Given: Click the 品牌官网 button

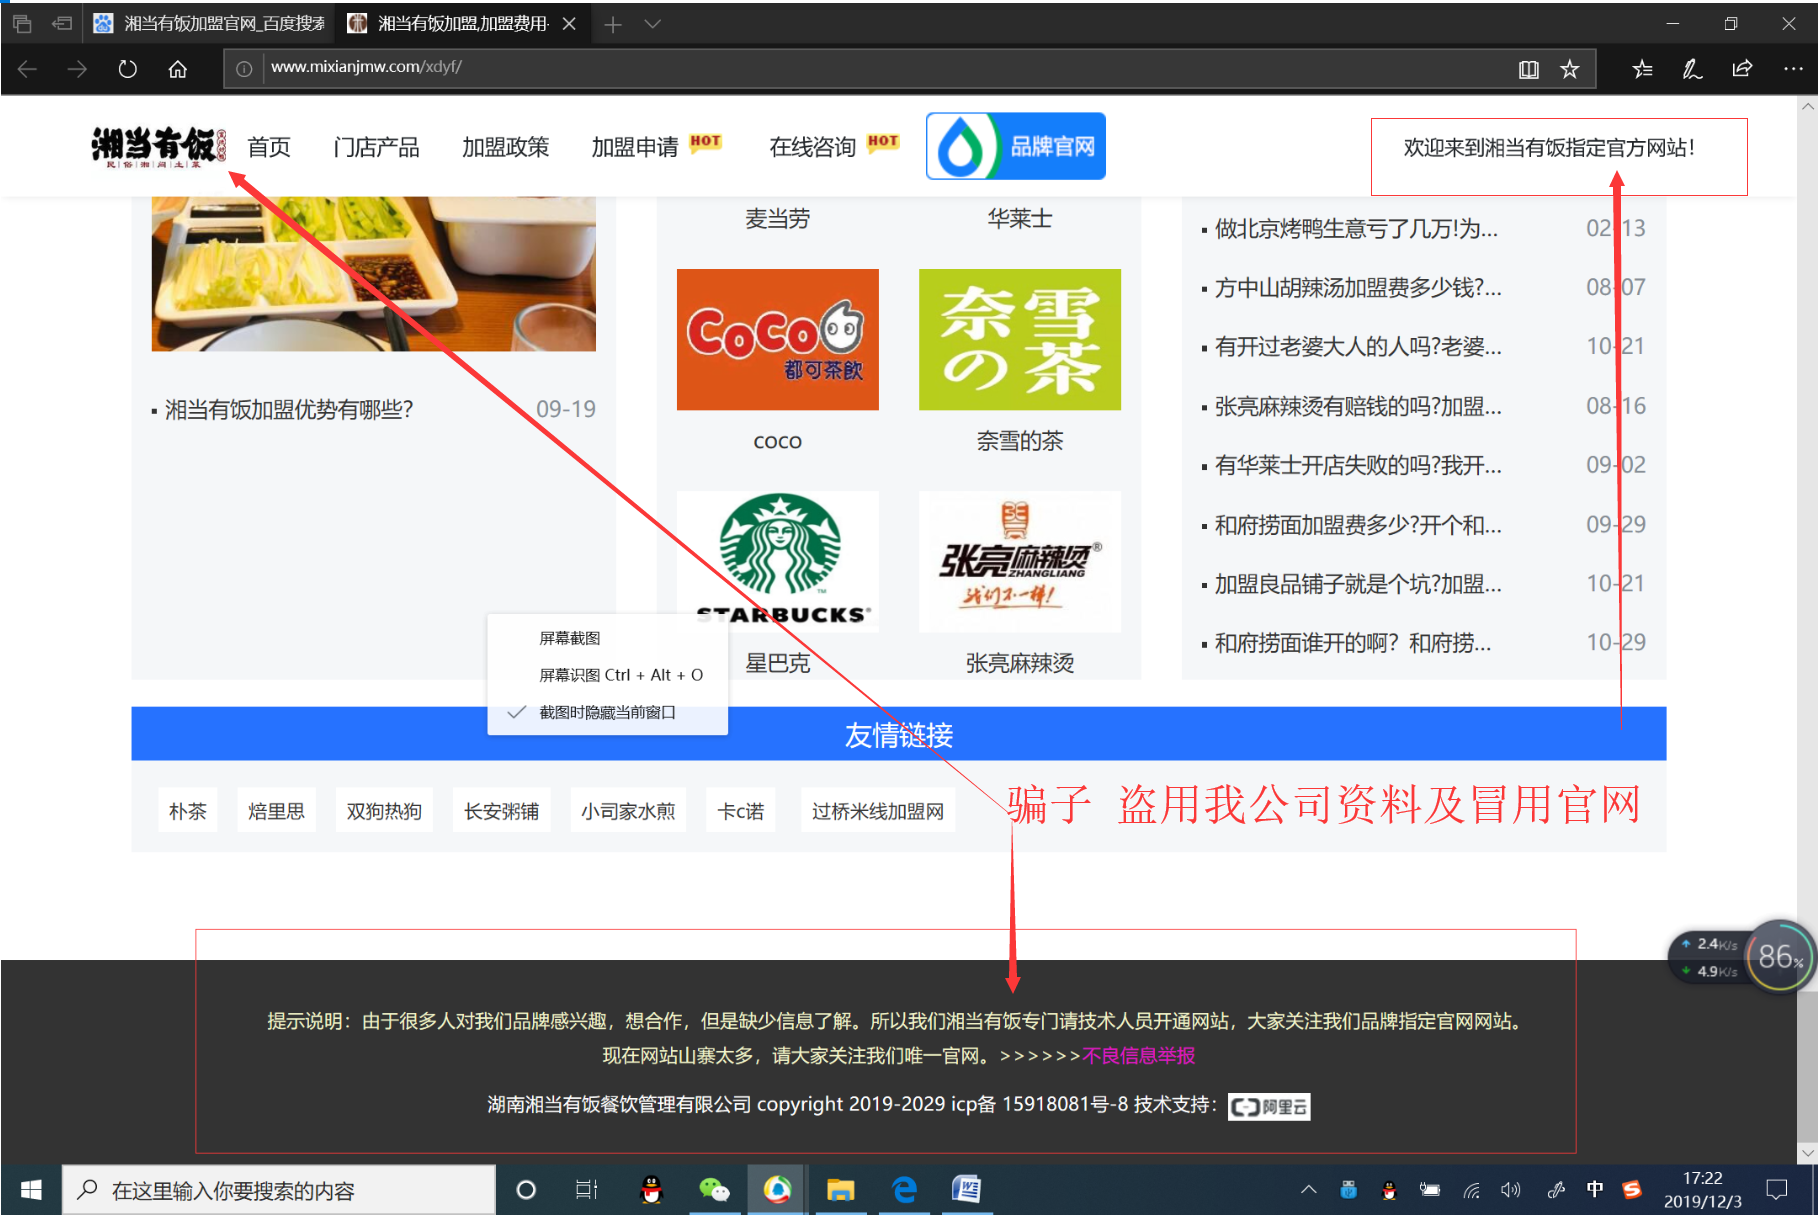Looking at the screenshot, I should point(1015,146).
